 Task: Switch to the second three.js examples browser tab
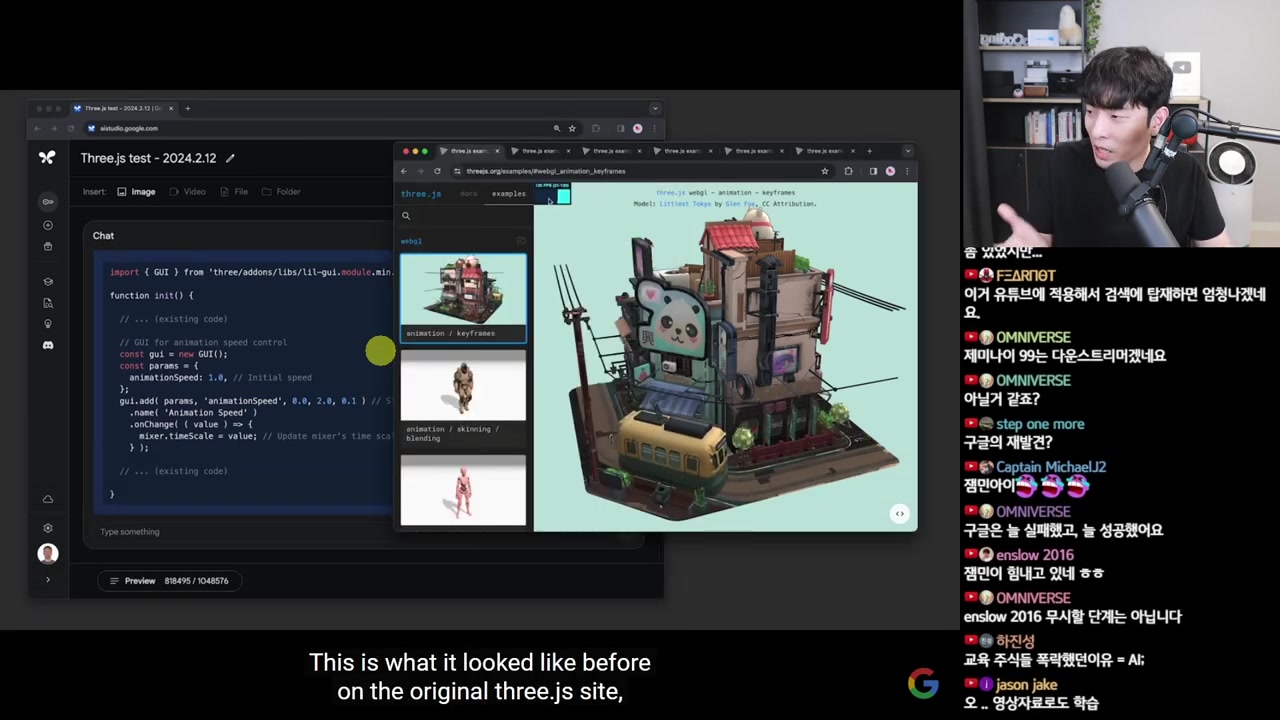point(540,151)
